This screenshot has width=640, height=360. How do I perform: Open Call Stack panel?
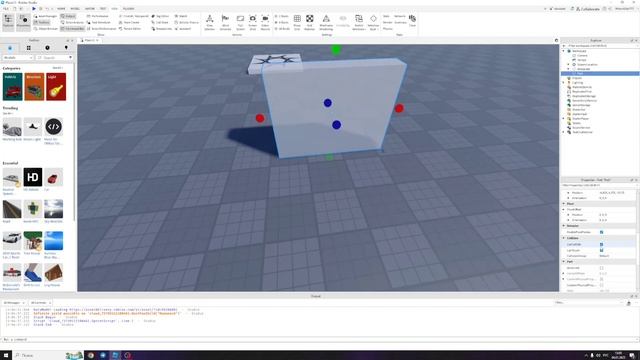pyautogui.click(x=160, y=22)
